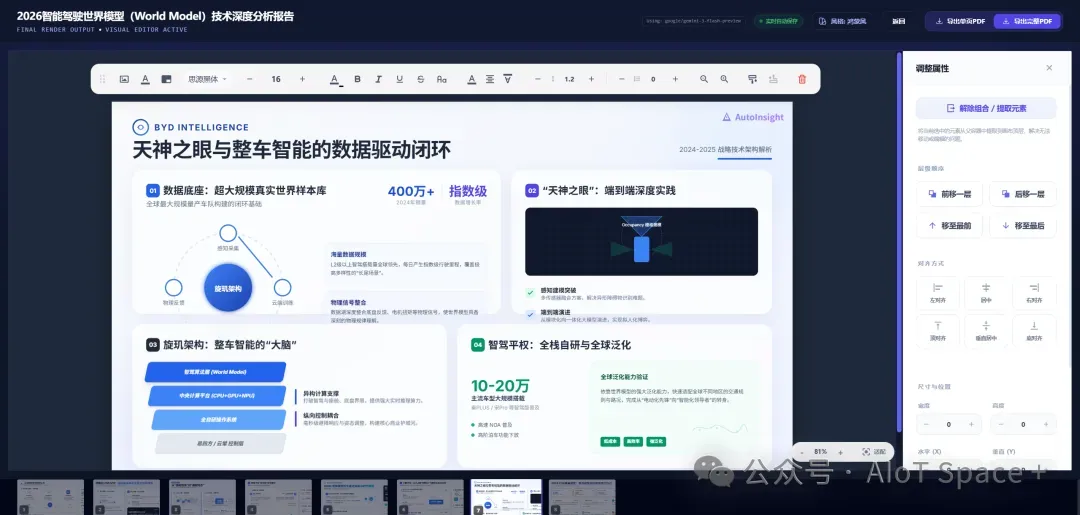Increase the 高度 height value
1080x515 pixels.
(1046, 424)
